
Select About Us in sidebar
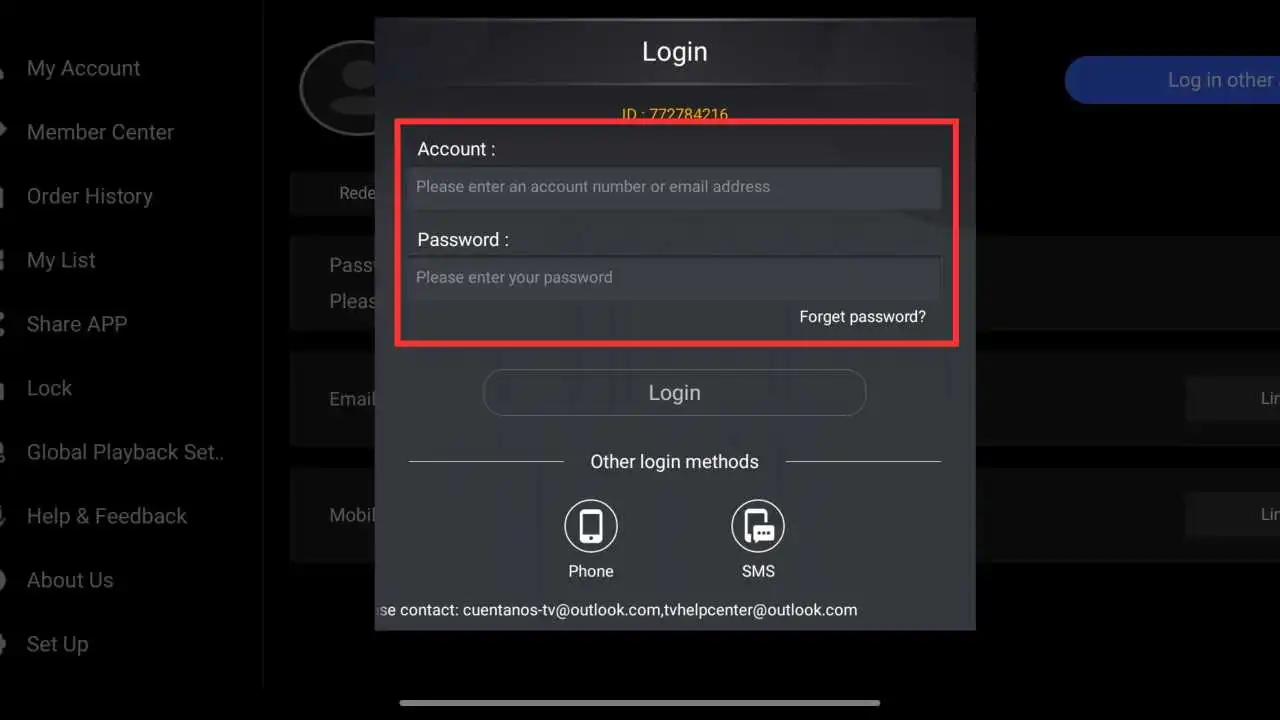pyautogui.click(x=70, y=580)
